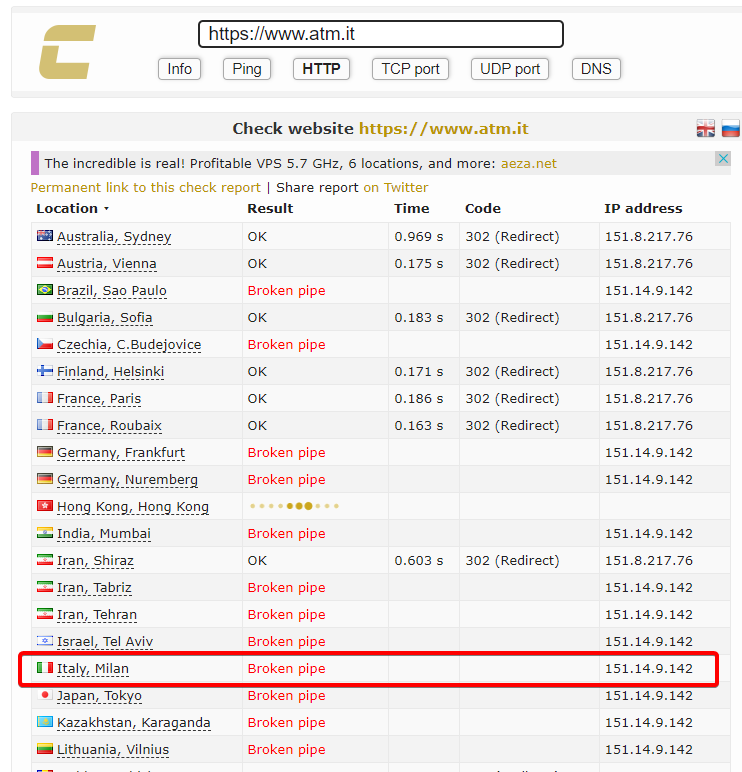The width and height of the screenshot is (742, 772).
Task: Switch language with the Russian flag icon
Action: tap(730, 128)
